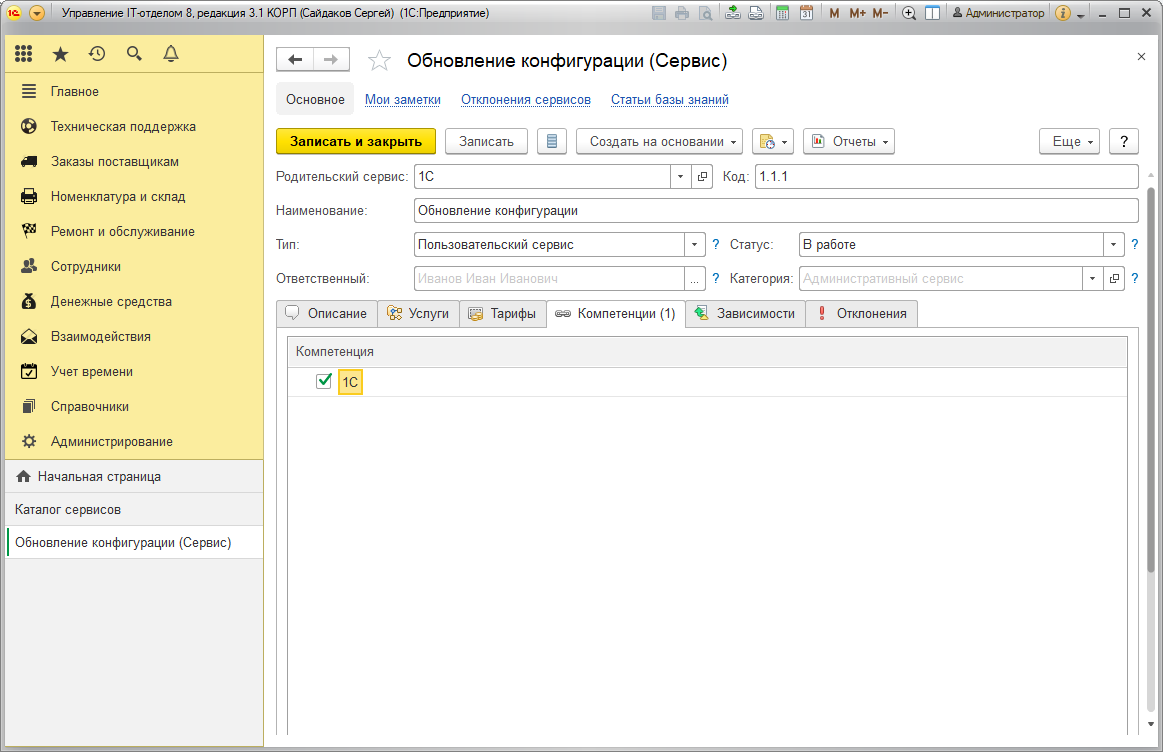Toggle the panel layout icon in title bar

click(933, 13)
